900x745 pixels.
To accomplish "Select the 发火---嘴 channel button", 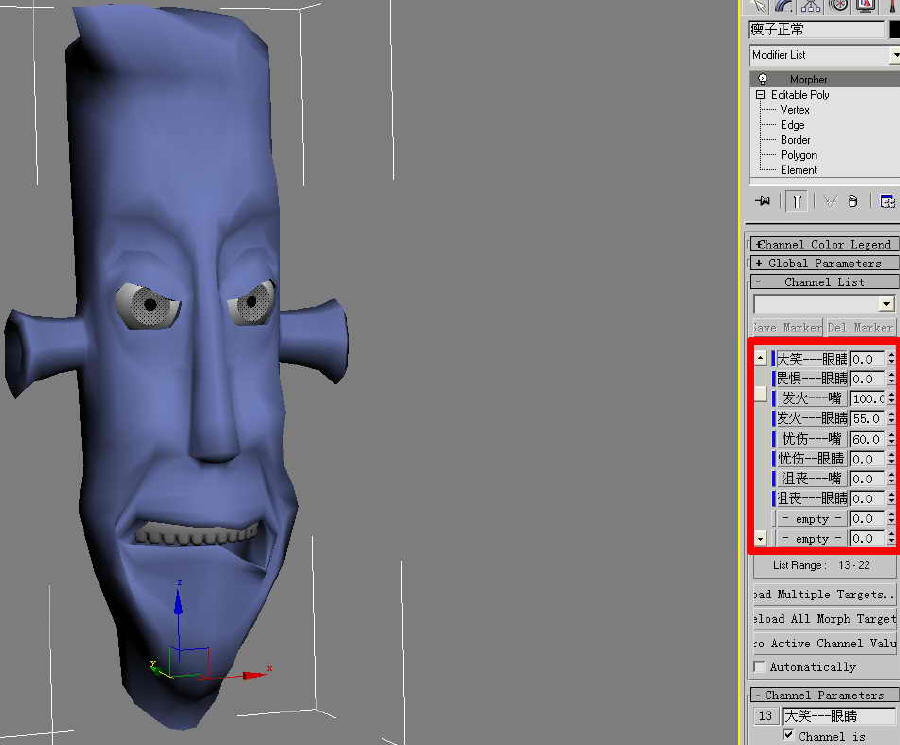I will [x=812, y=399].
